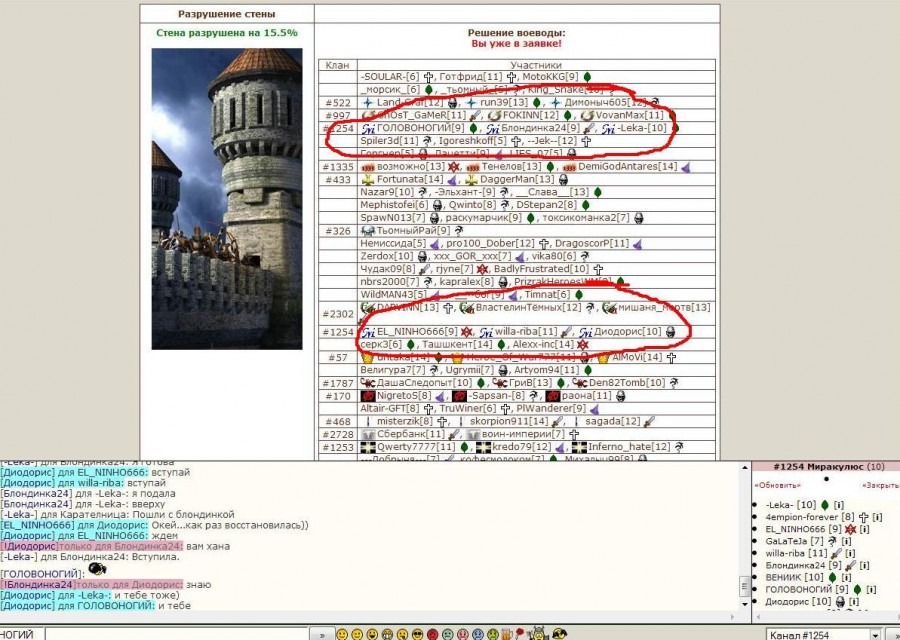Open player возможно[13] profile
This screenshot has width=900, height=640.
410,166
